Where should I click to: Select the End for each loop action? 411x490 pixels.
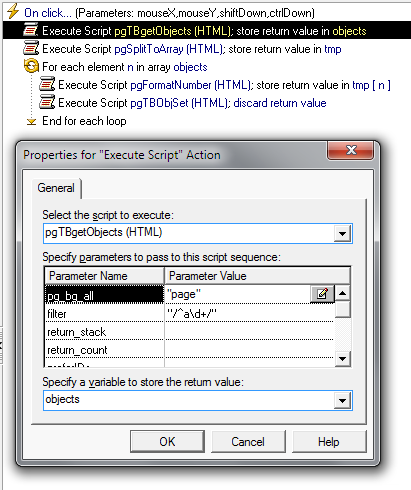click(84, 121)
